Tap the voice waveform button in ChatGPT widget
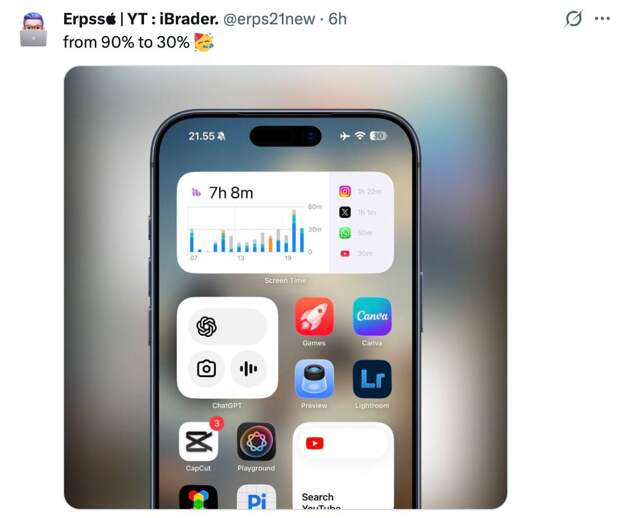 click(x=248, y=369)
